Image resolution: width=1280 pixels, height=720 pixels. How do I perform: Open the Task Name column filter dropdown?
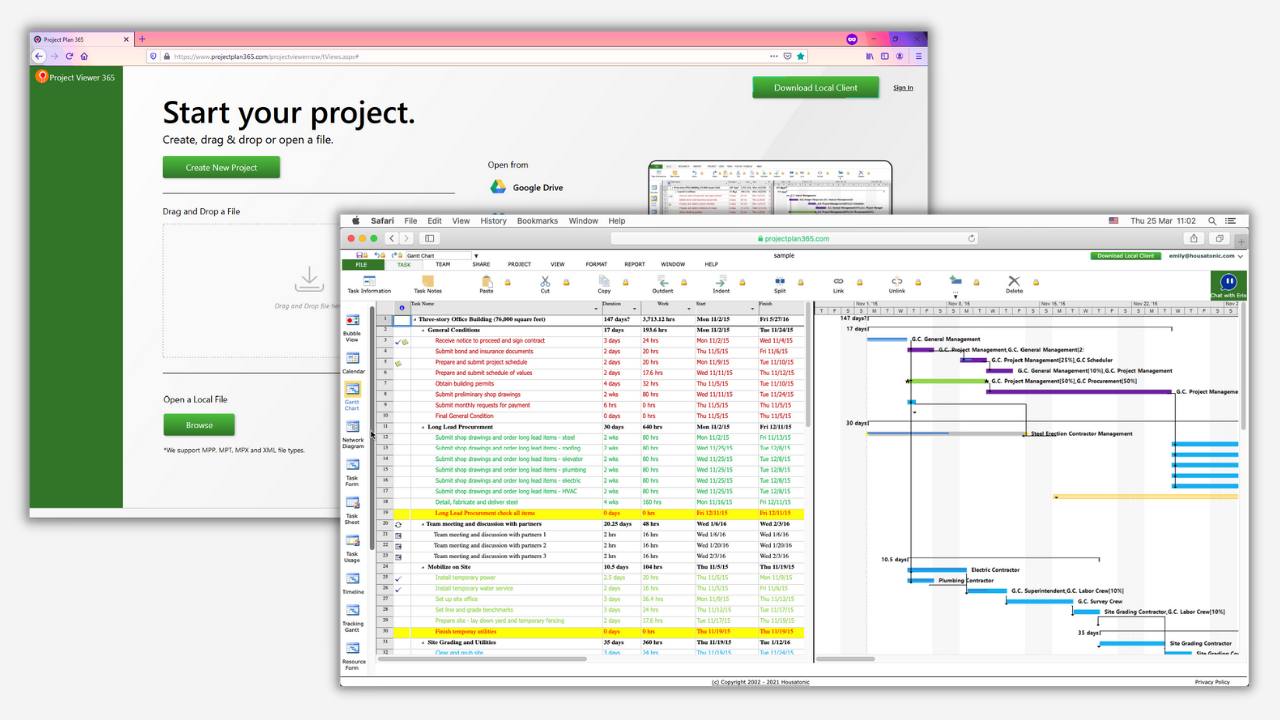pyautogui.click(x=598, y=309)
